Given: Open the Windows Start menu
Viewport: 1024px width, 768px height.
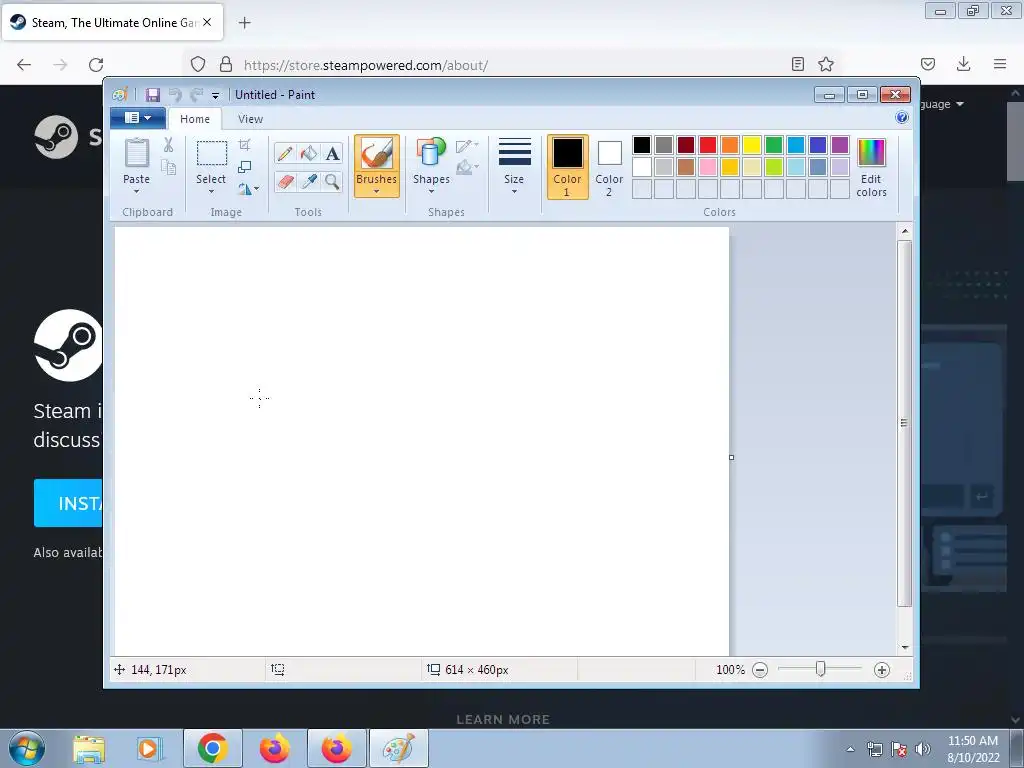Looking at the screenshot, I should pos(27,748).
